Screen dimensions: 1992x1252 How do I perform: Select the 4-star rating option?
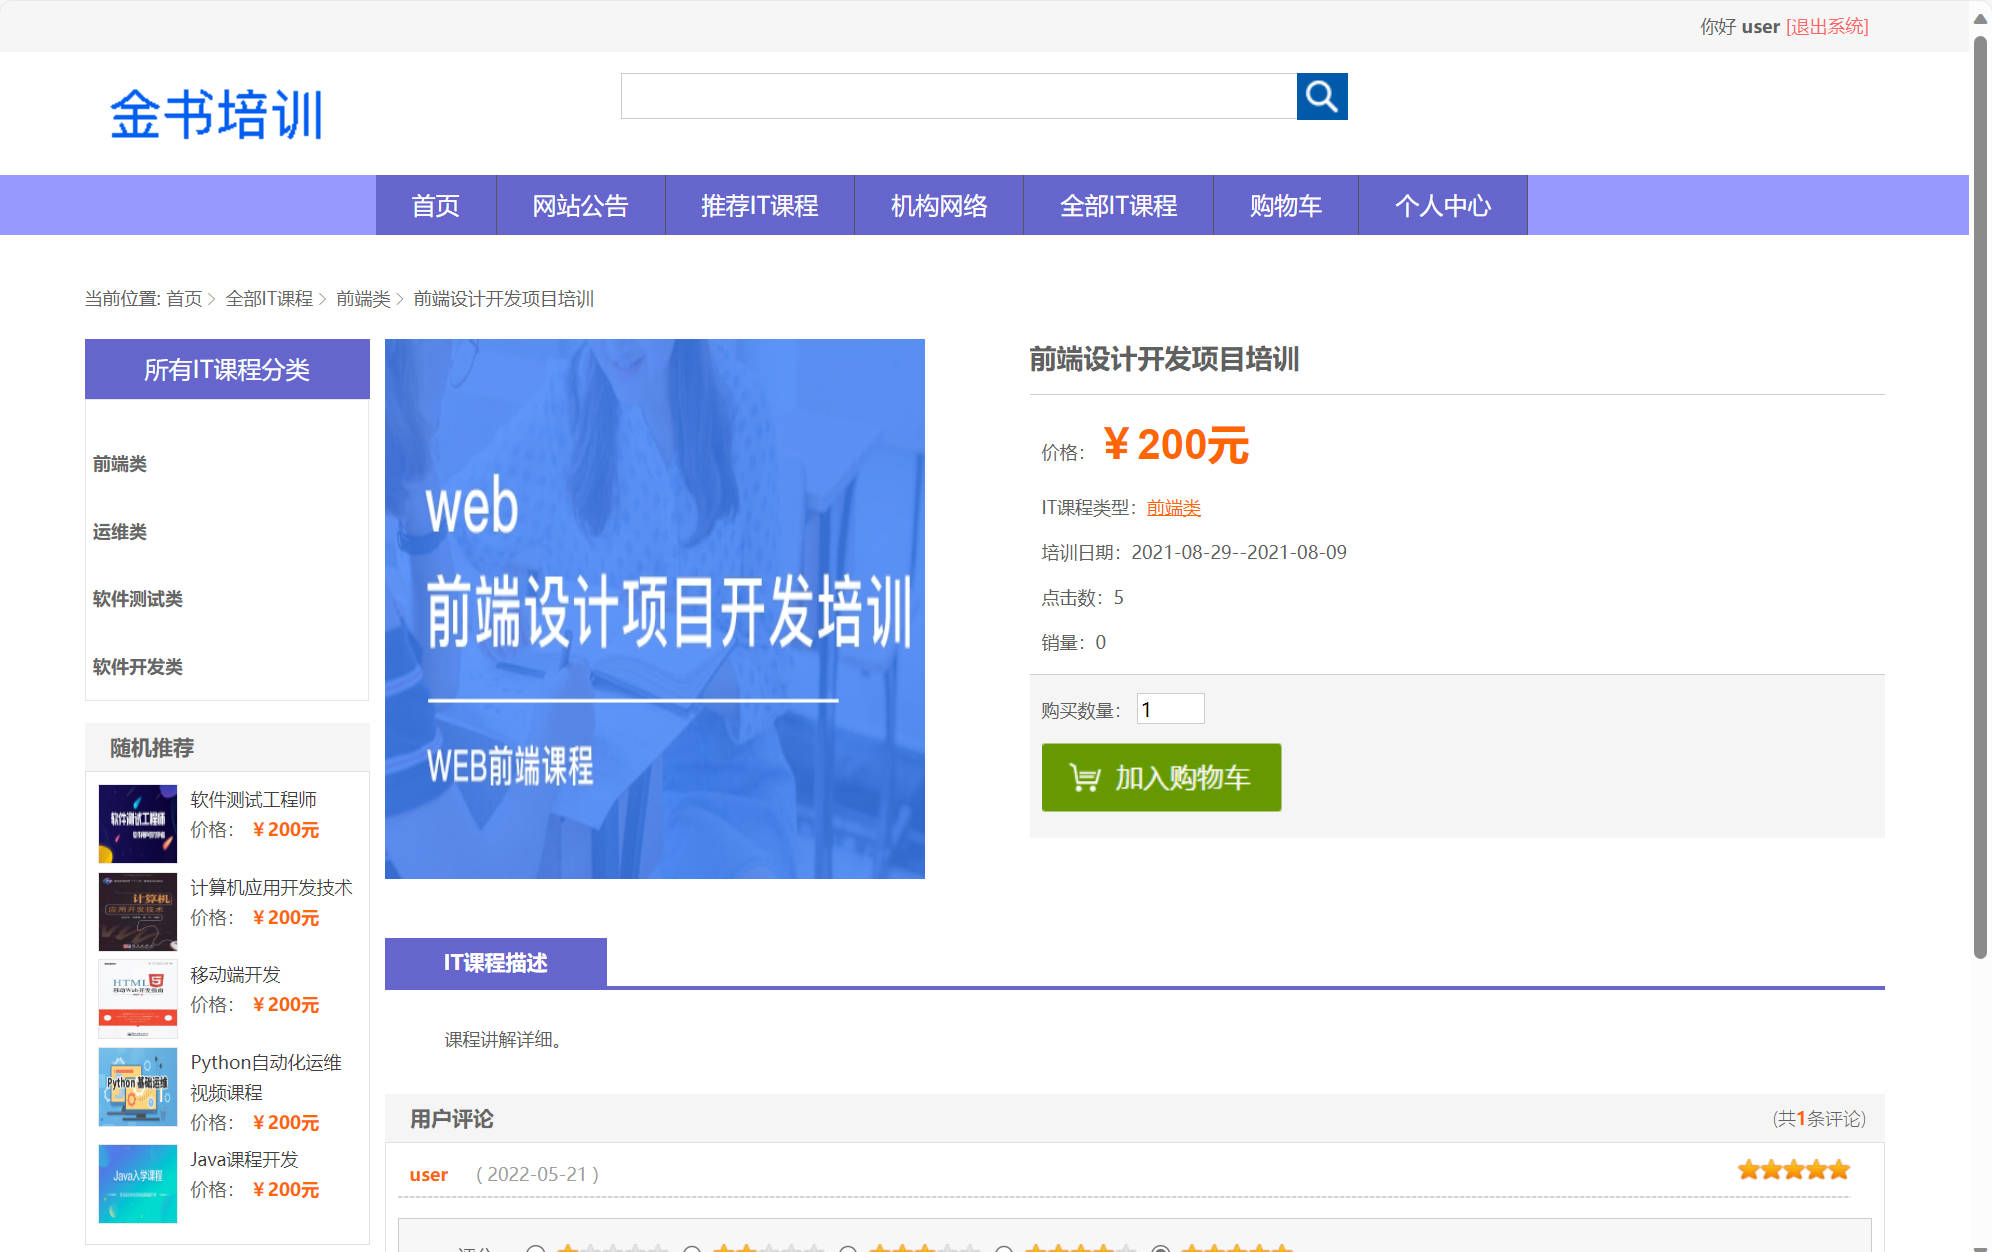pyautogui.click(x=1006, y=1248)
